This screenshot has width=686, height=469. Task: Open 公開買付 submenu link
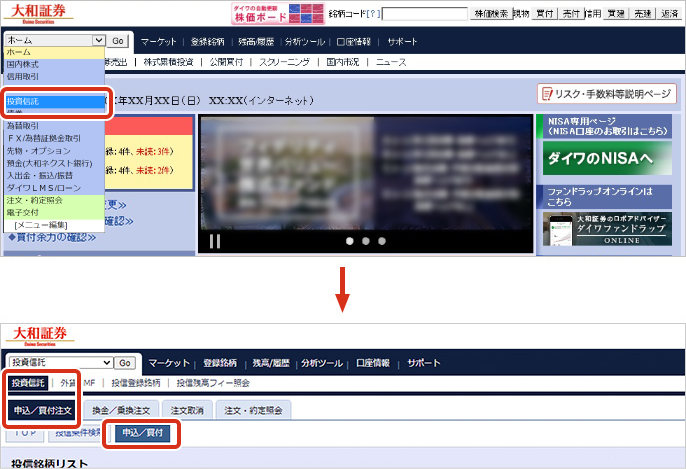coord(226,62)
